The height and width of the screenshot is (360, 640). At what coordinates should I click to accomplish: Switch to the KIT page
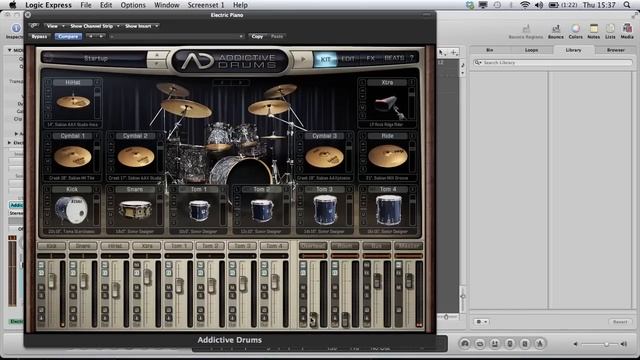point(325,59)
